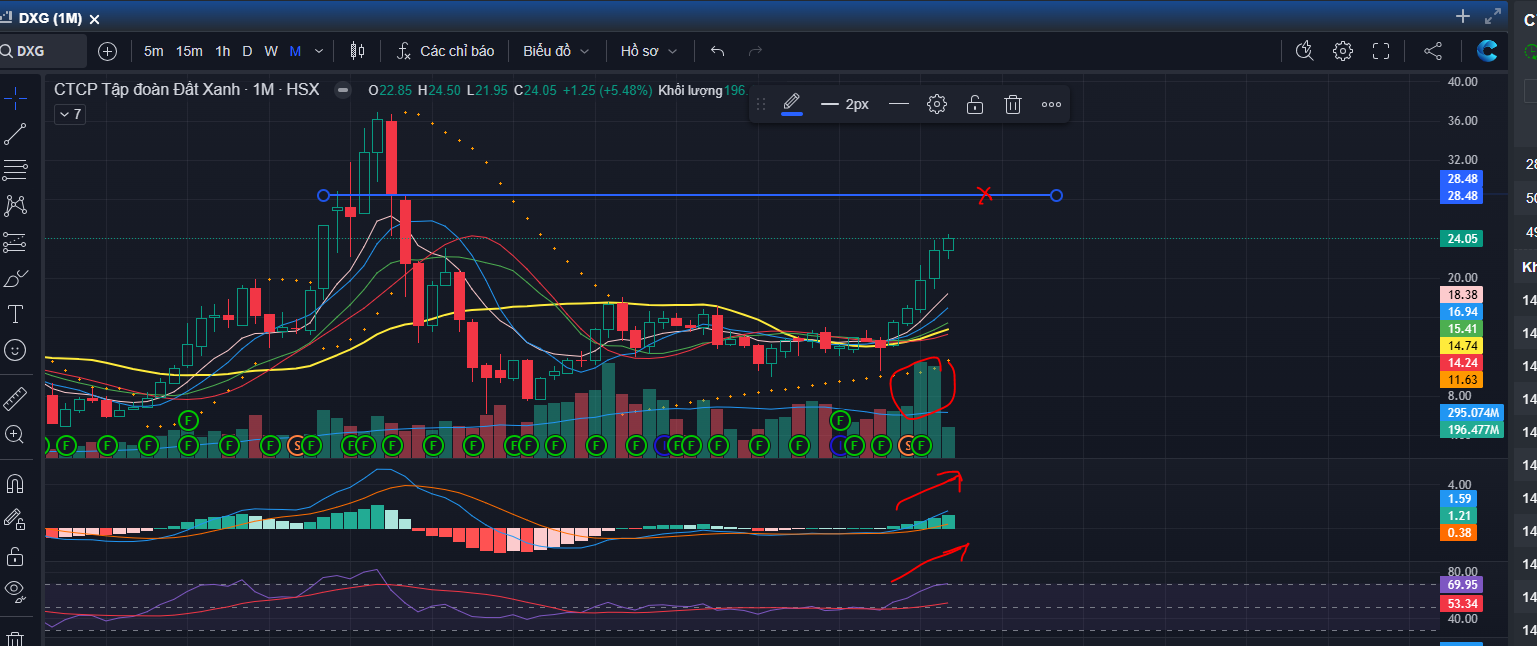Open the forecast and position tools
Image resolution: width=1537 pixels, height=646 pixels.
pyautogui.click(x=15, y=242)
